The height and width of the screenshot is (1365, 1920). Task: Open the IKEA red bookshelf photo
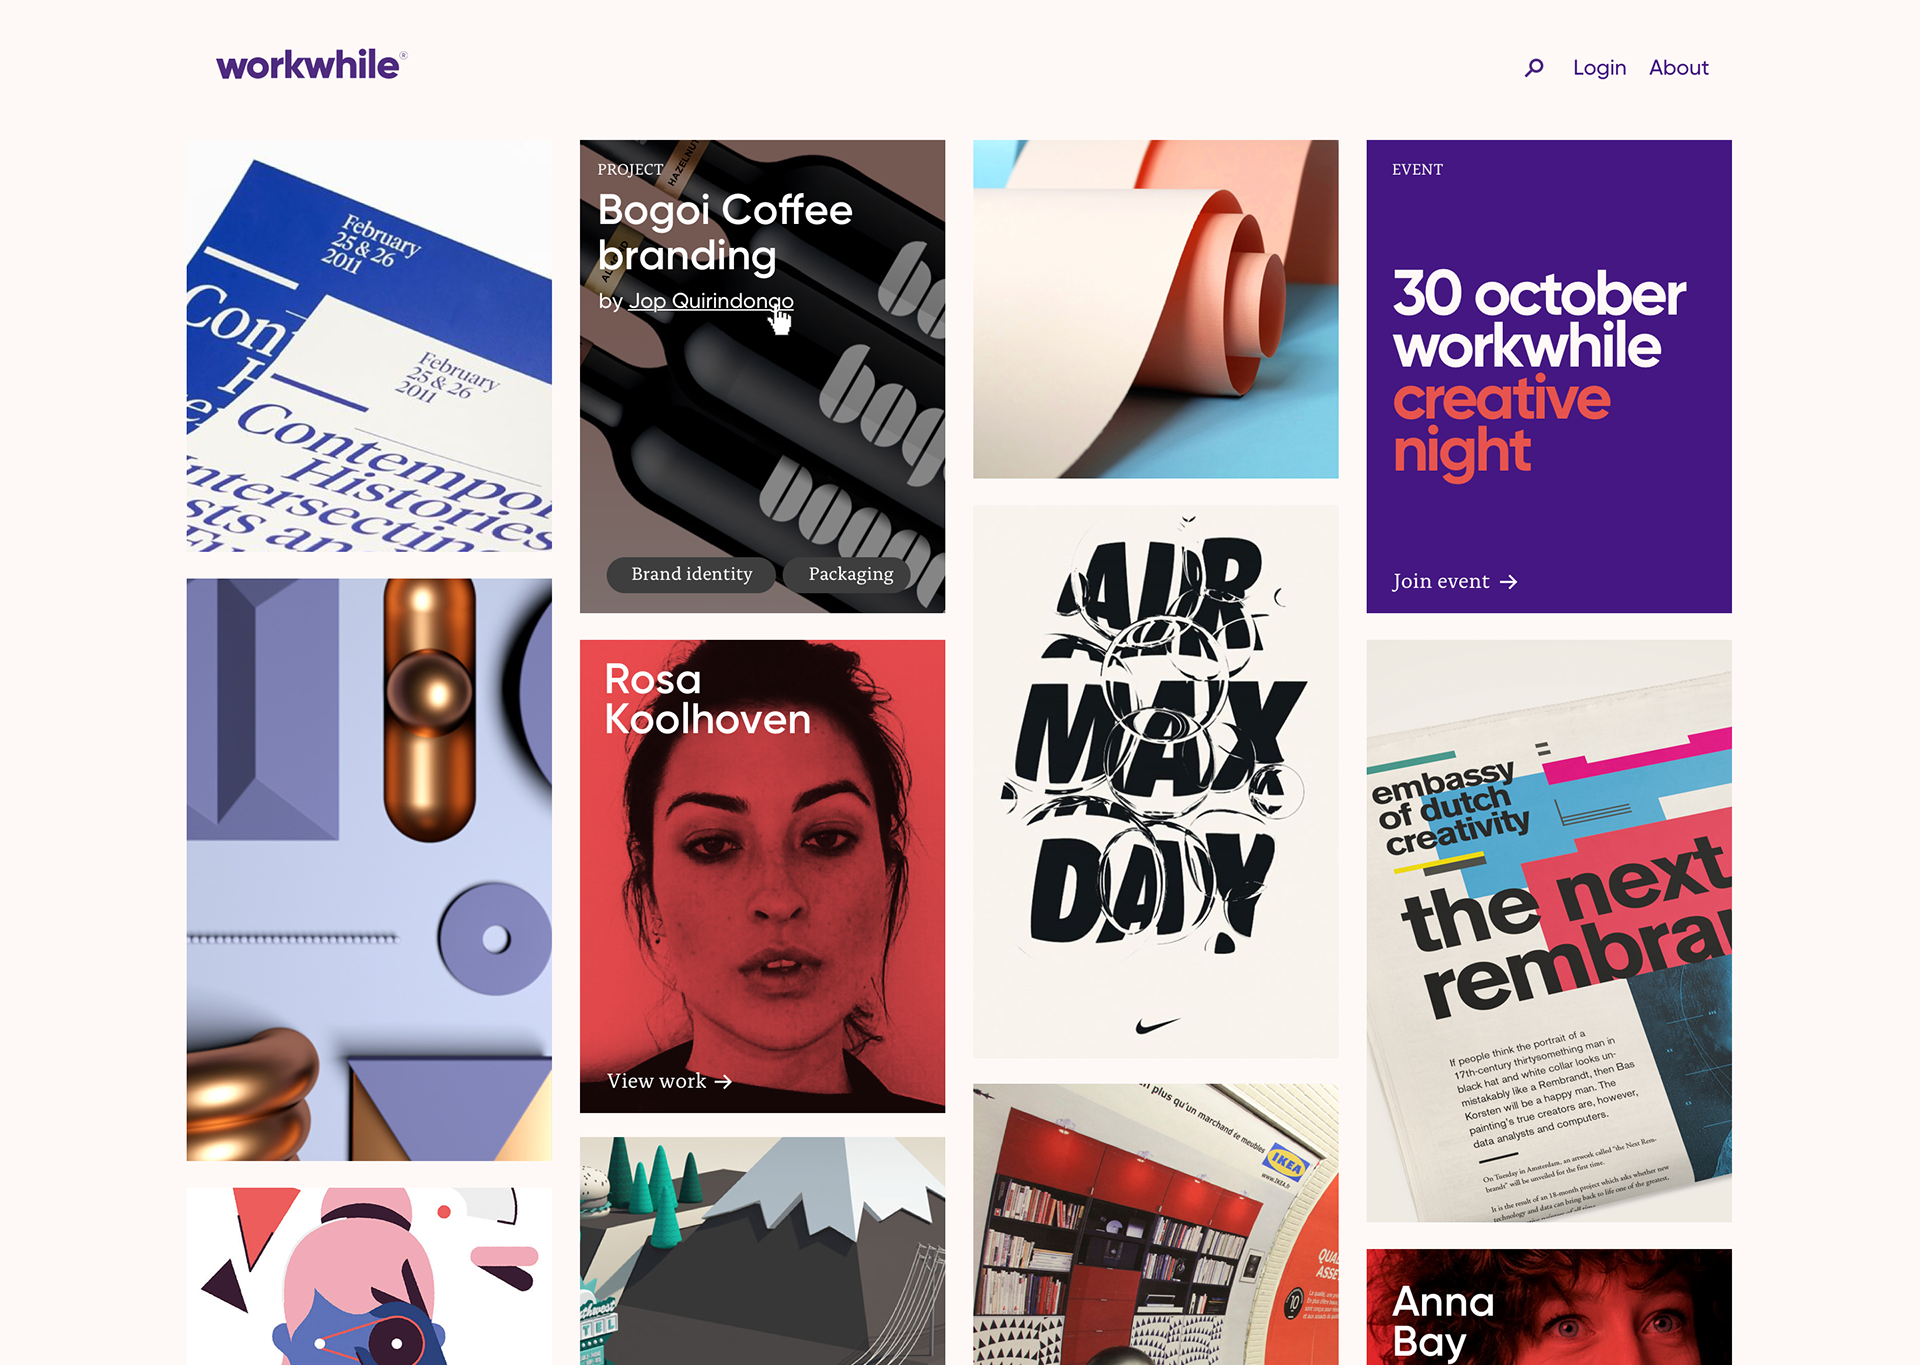1155,1224
